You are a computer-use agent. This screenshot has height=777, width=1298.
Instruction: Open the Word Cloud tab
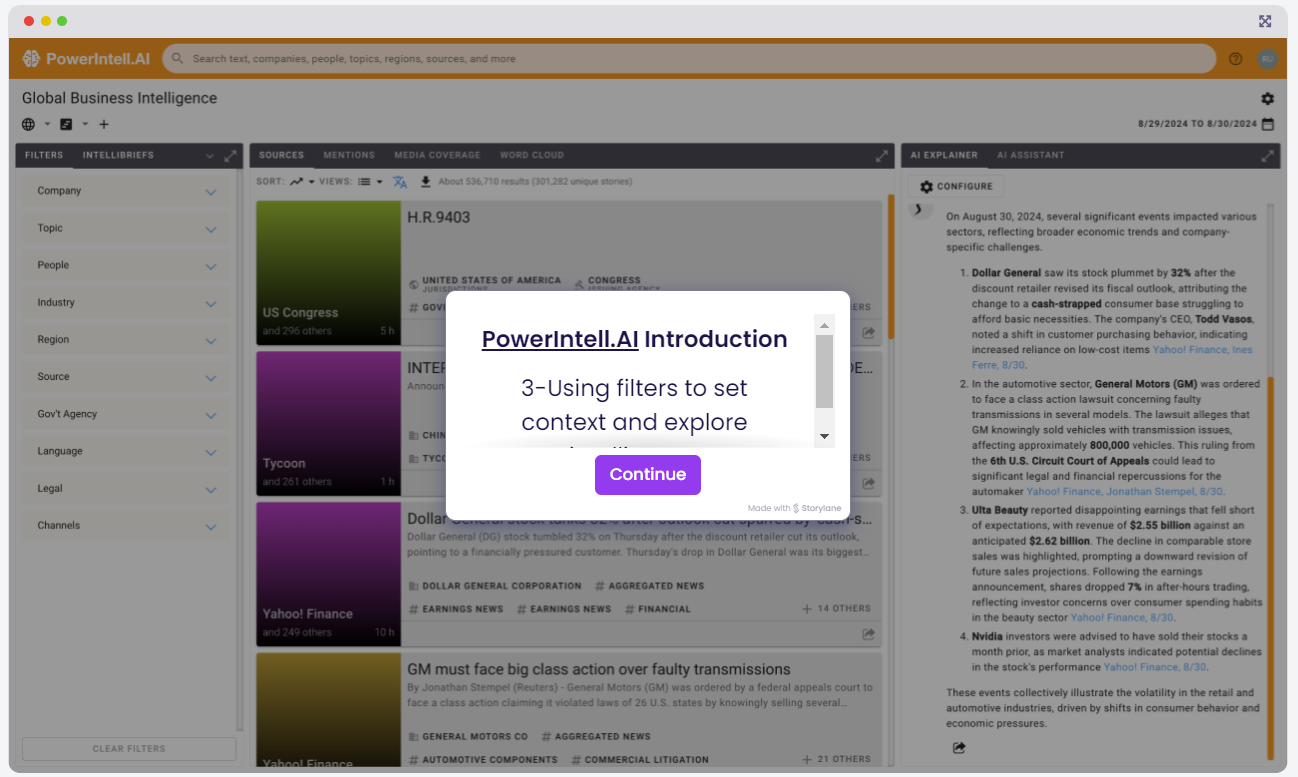coord(532,155)
